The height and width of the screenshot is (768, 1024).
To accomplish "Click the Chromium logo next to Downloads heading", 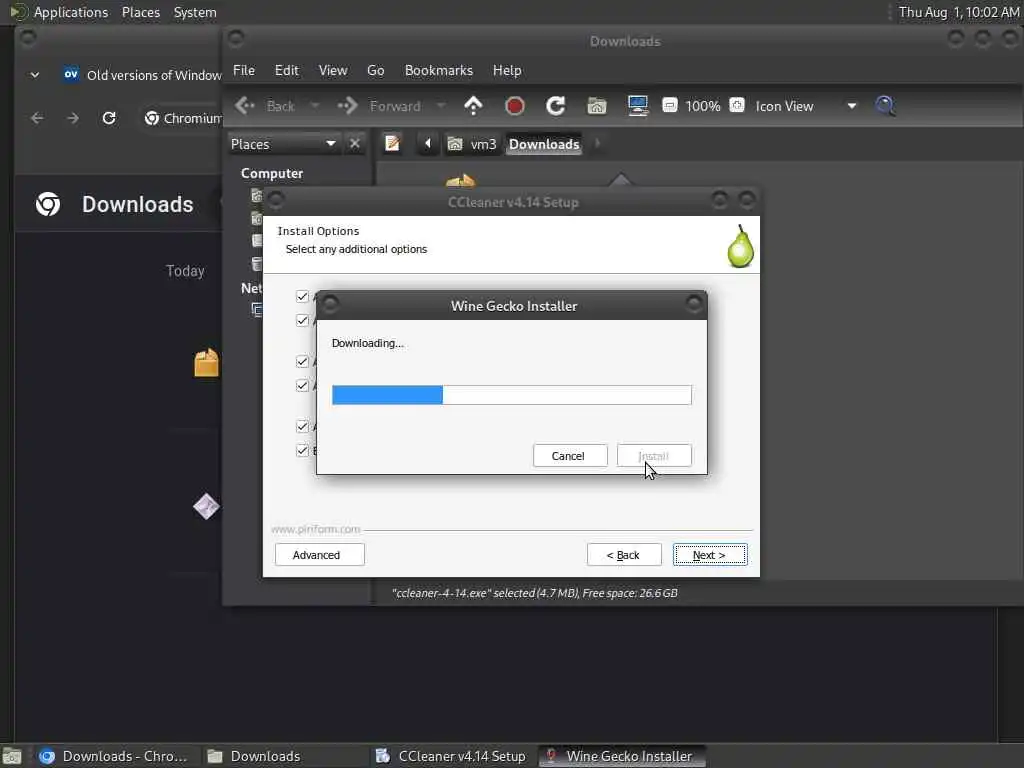I will tap(48, 204).
